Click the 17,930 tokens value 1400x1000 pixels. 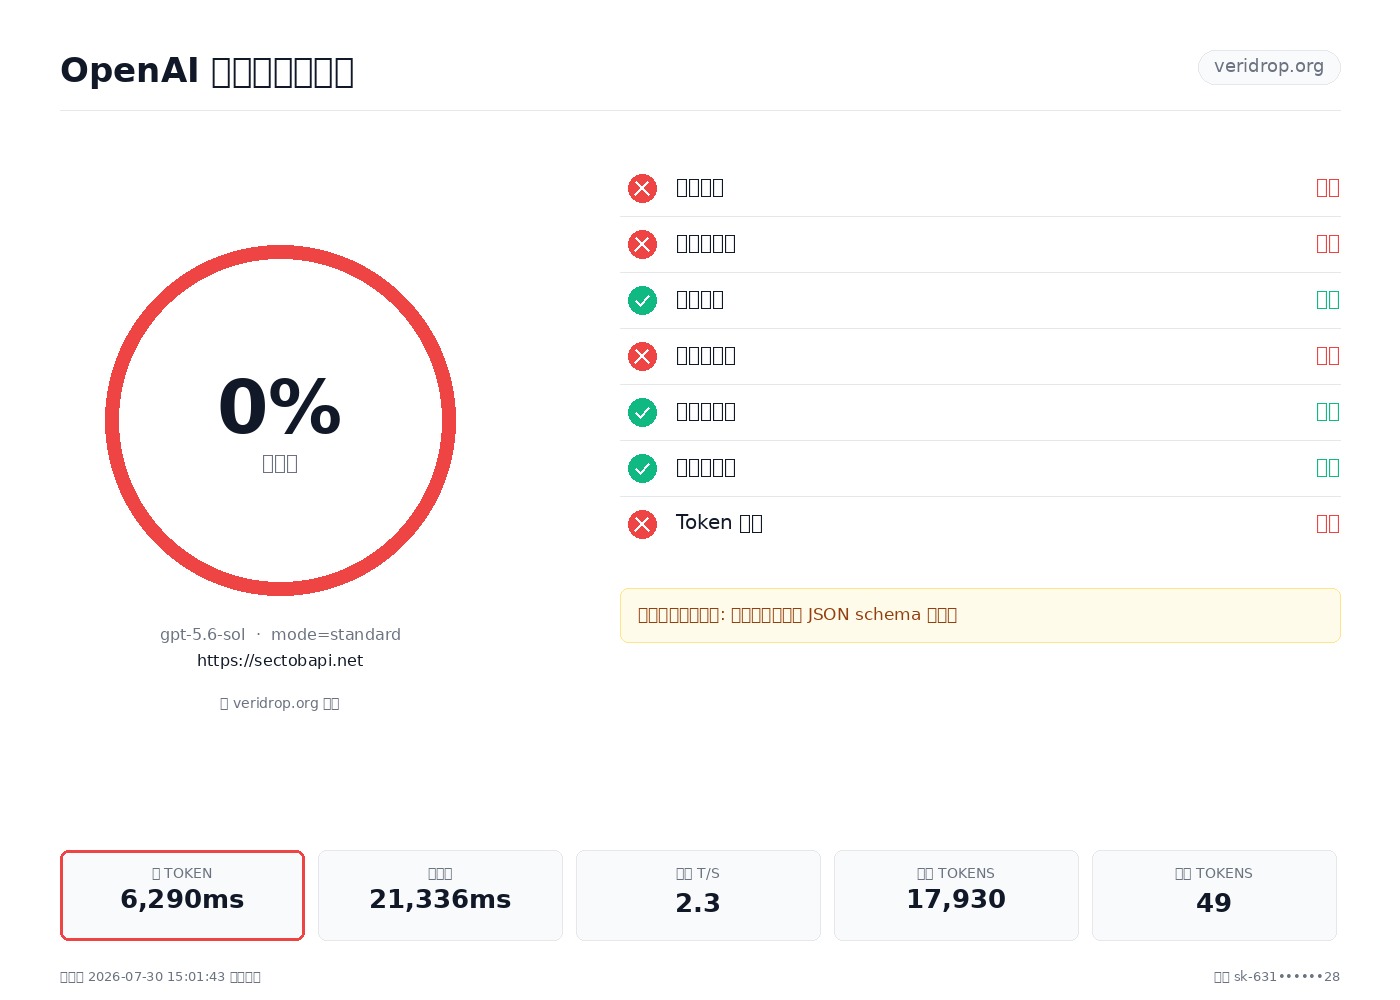click(956, 899)
